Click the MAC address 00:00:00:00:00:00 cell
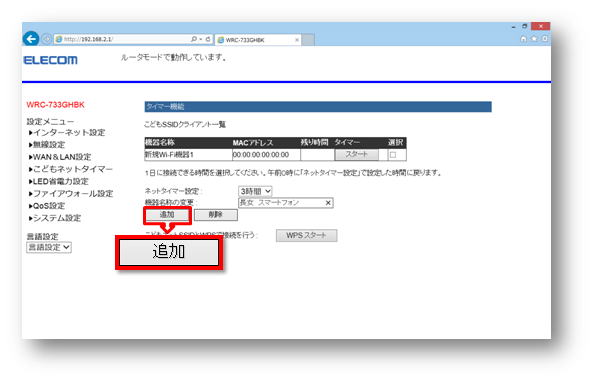 266,155
